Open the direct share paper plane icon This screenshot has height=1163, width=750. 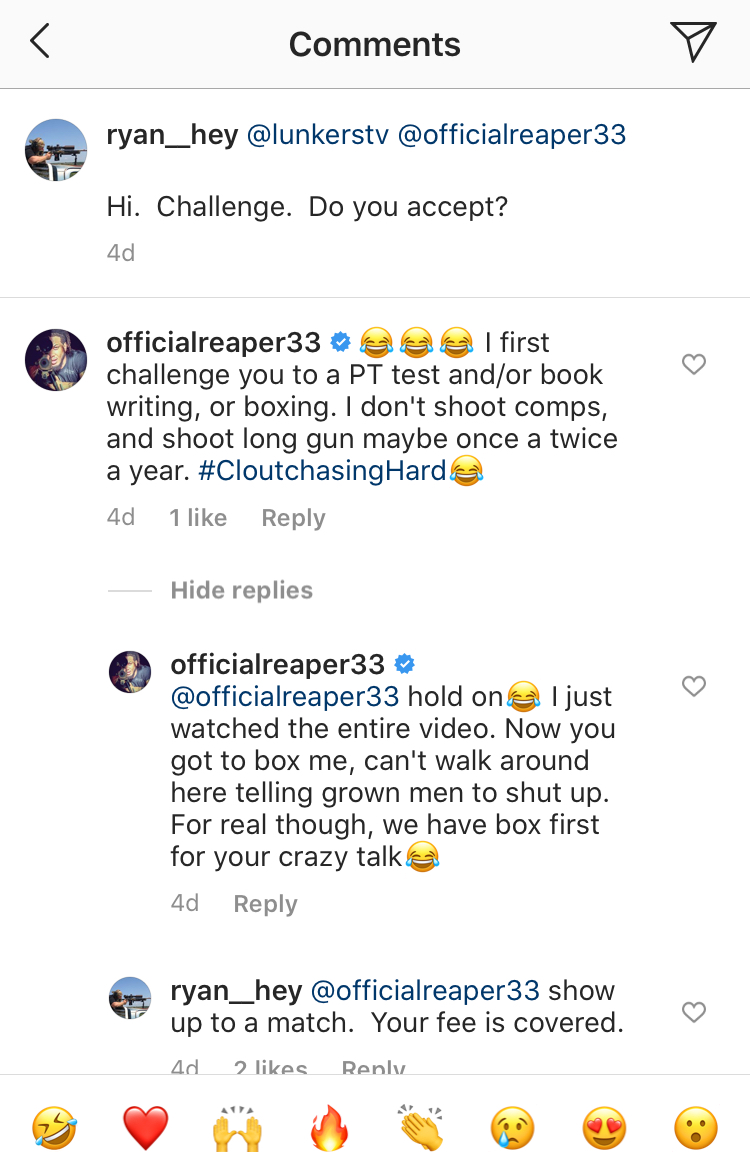693,42
